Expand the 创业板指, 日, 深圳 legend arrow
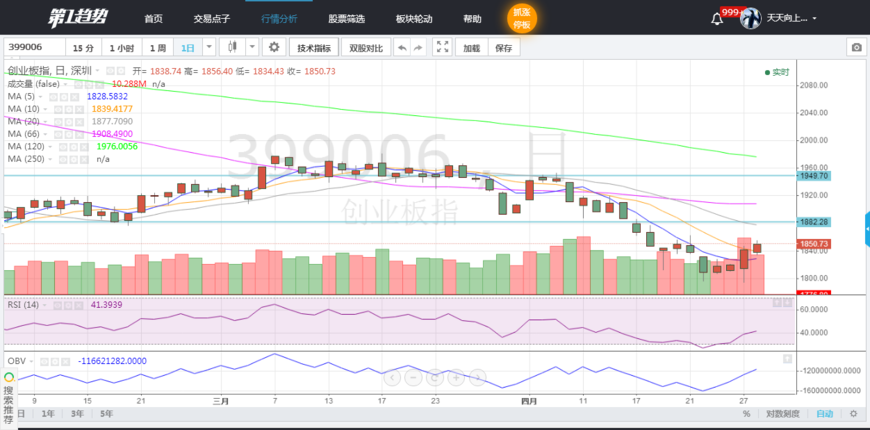Viewport: 870px width, 430px height. [x=97, y=70]
